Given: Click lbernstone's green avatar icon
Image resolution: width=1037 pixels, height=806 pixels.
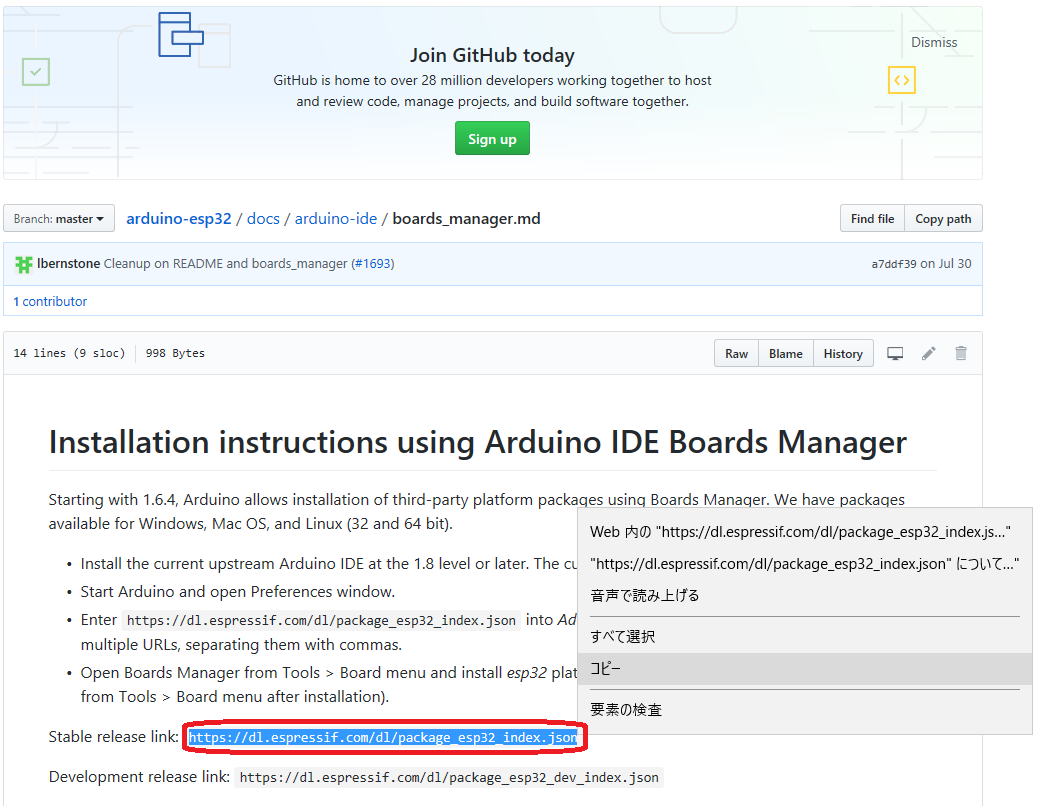Looking at the screenshot, I should click(24, 264).
